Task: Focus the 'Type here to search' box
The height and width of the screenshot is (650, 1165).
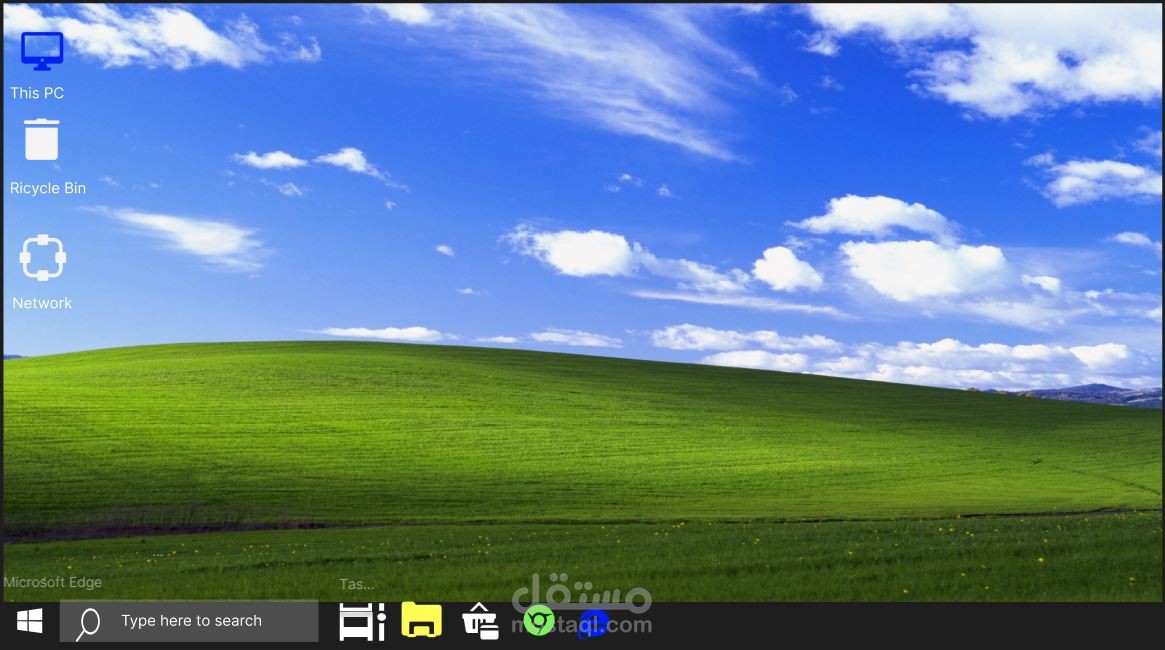Action: [x=189, y=621]
